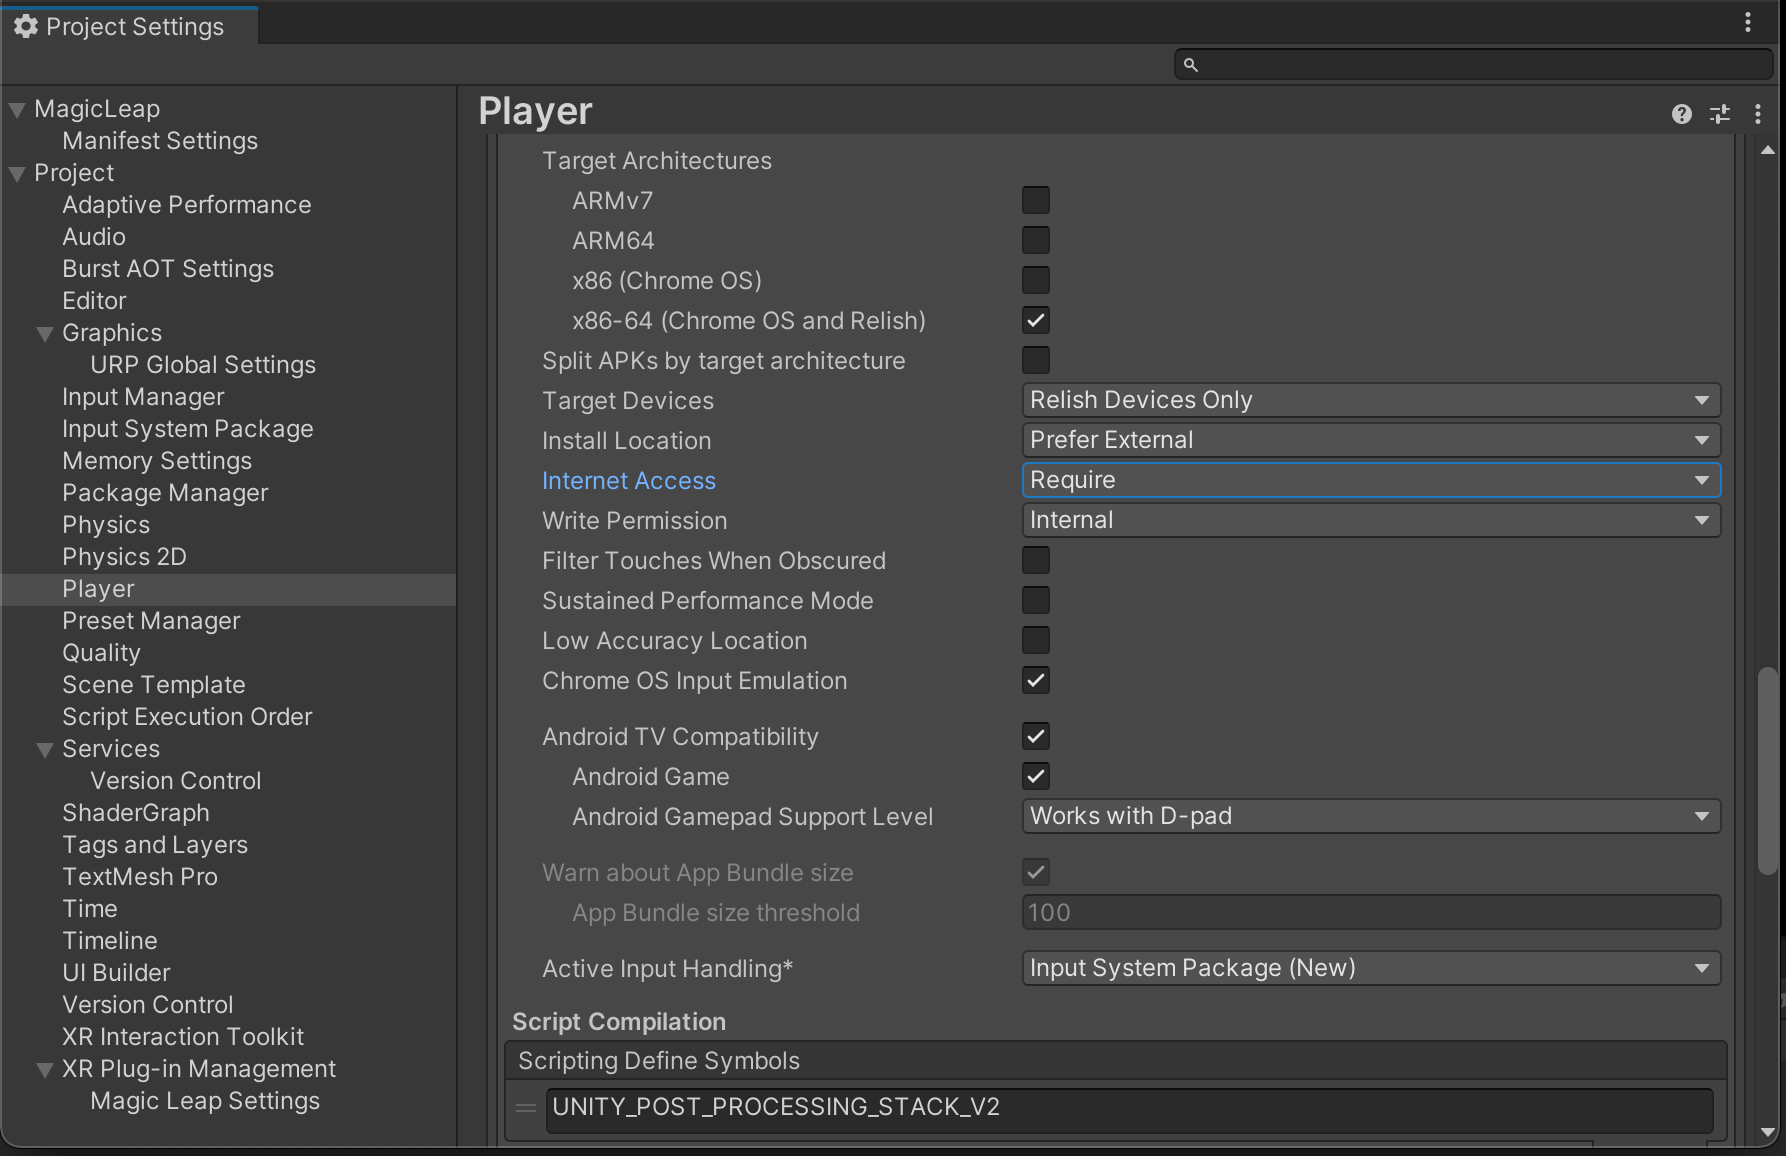Open UI Builder settings
The width and height of the screenshot is (1786, 1156).
tap(116, 973)
